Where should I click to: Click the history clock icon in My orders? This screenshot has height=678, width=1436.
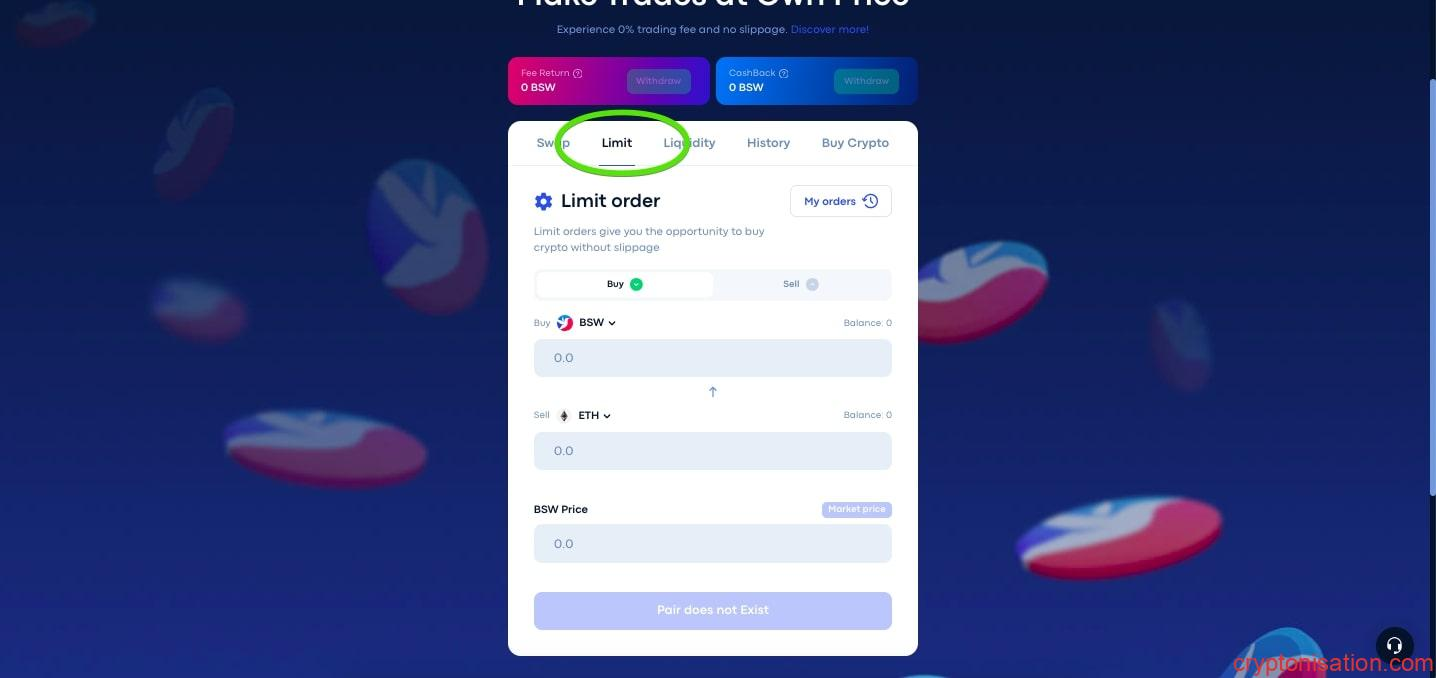point(870,201)
